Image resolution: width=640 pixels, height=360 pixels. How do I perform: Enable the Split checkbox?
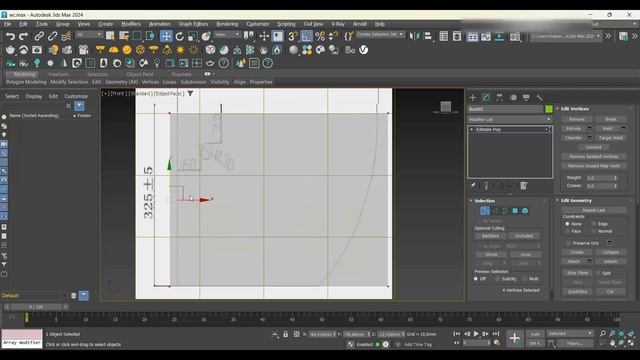[598, 273]
